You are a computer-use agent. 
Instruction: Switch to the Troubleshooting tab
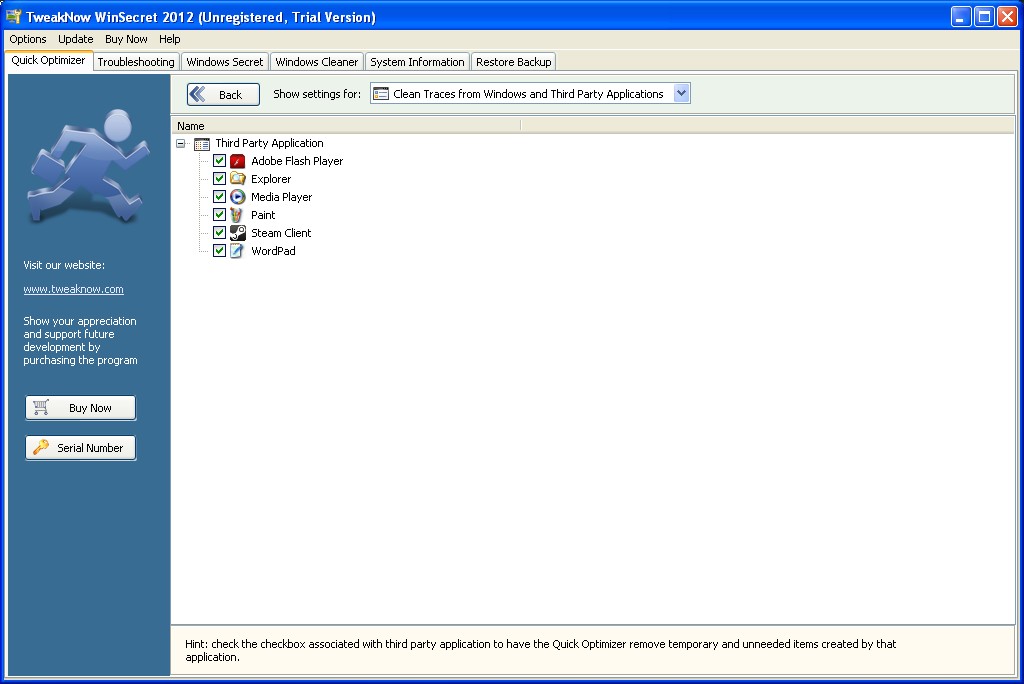[x=136, y=62]
